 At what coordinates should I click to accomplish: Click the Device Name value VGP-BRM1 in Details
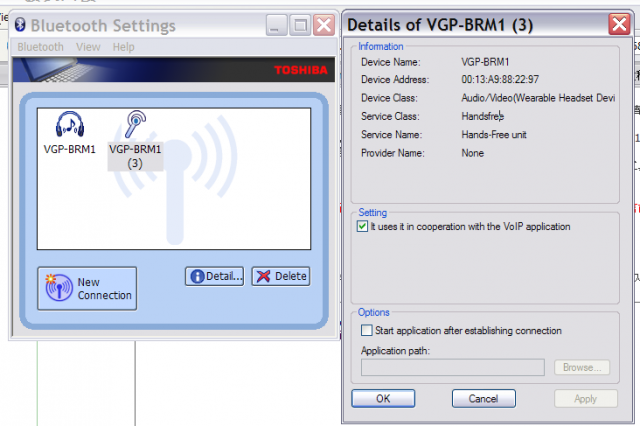[485, 62]
